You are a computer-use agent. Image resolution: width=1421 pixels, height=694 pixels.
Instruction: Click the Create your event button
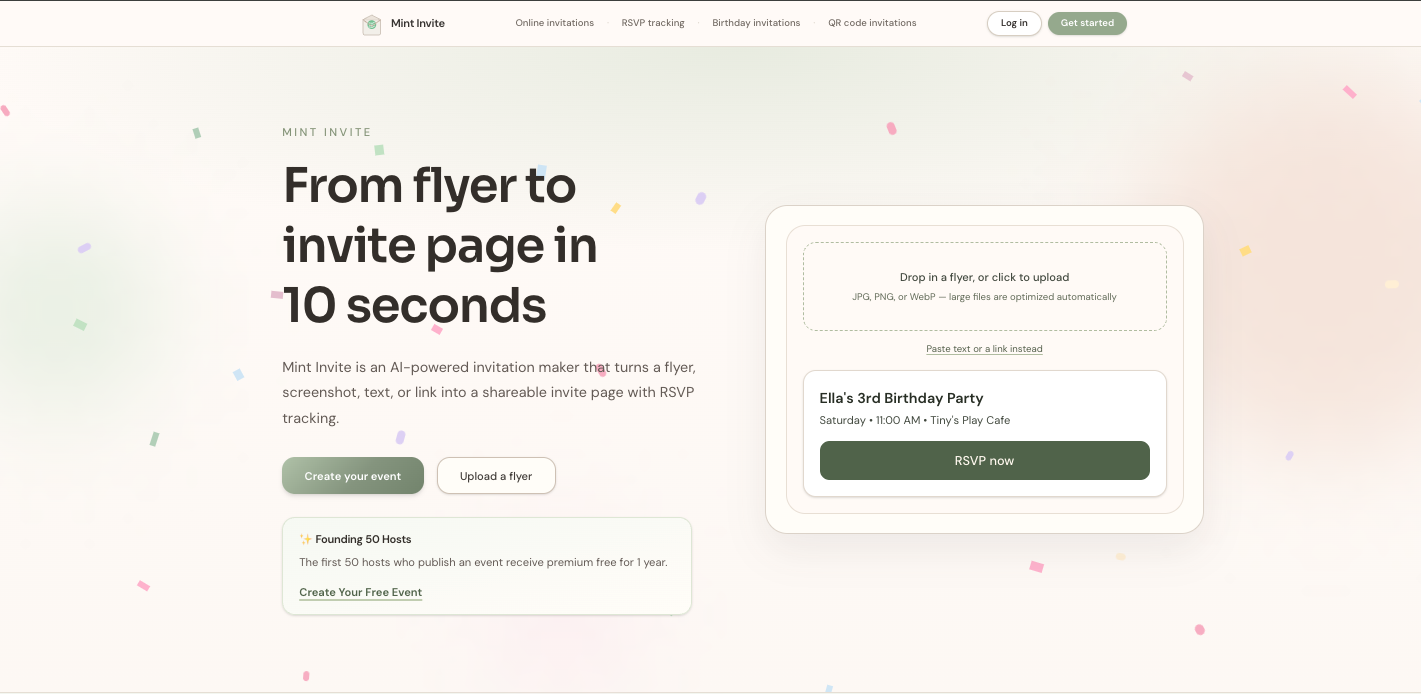pyautogui.click(x=353, y=476)
